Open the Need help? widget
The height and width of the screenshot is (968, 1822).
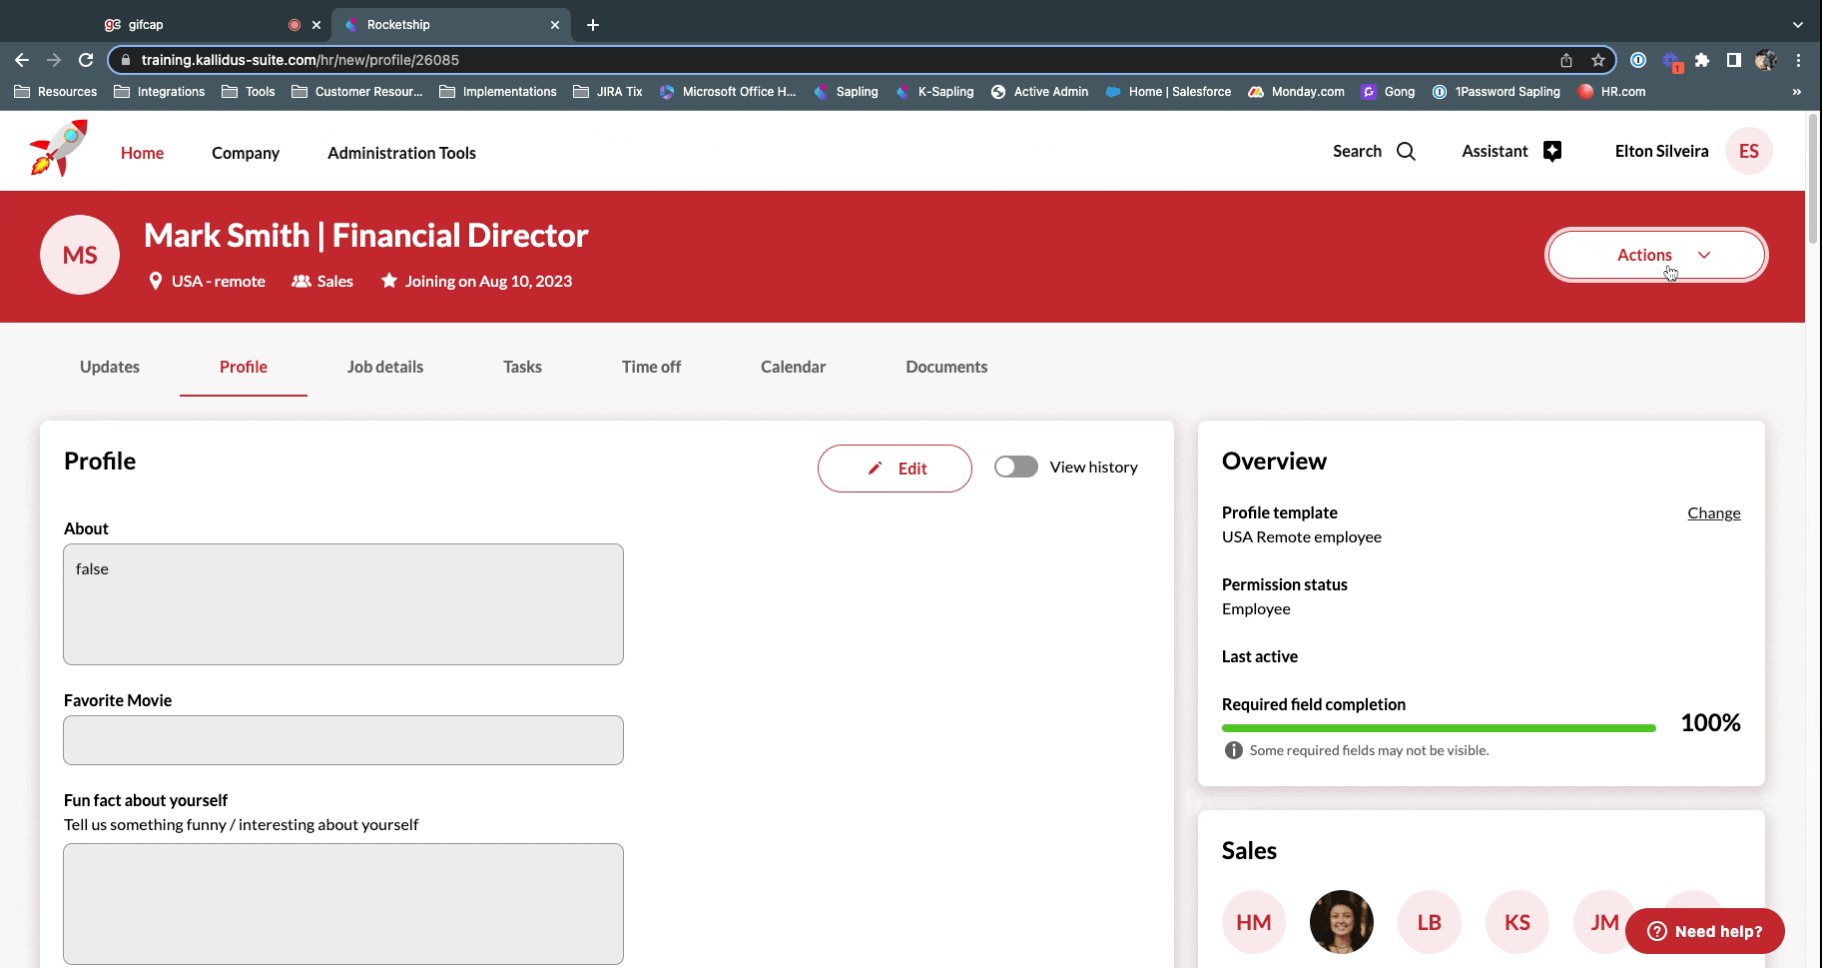[1704, 931]
